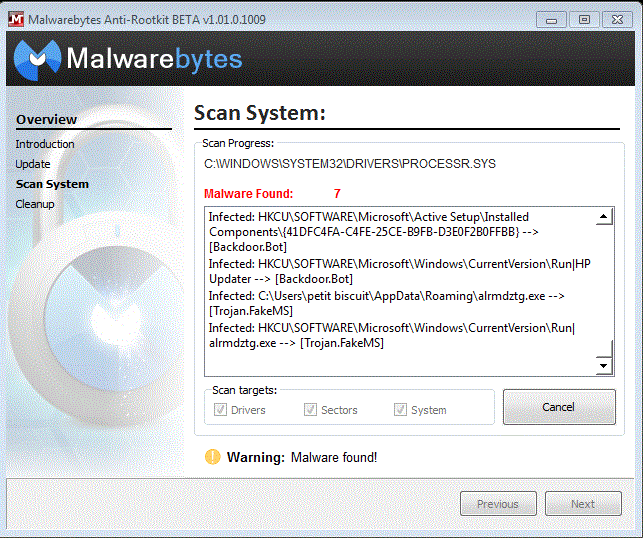Screen dimensions: 643x538
Task: Maximize the Anti-Rootkit window
Action: (584, 20)
